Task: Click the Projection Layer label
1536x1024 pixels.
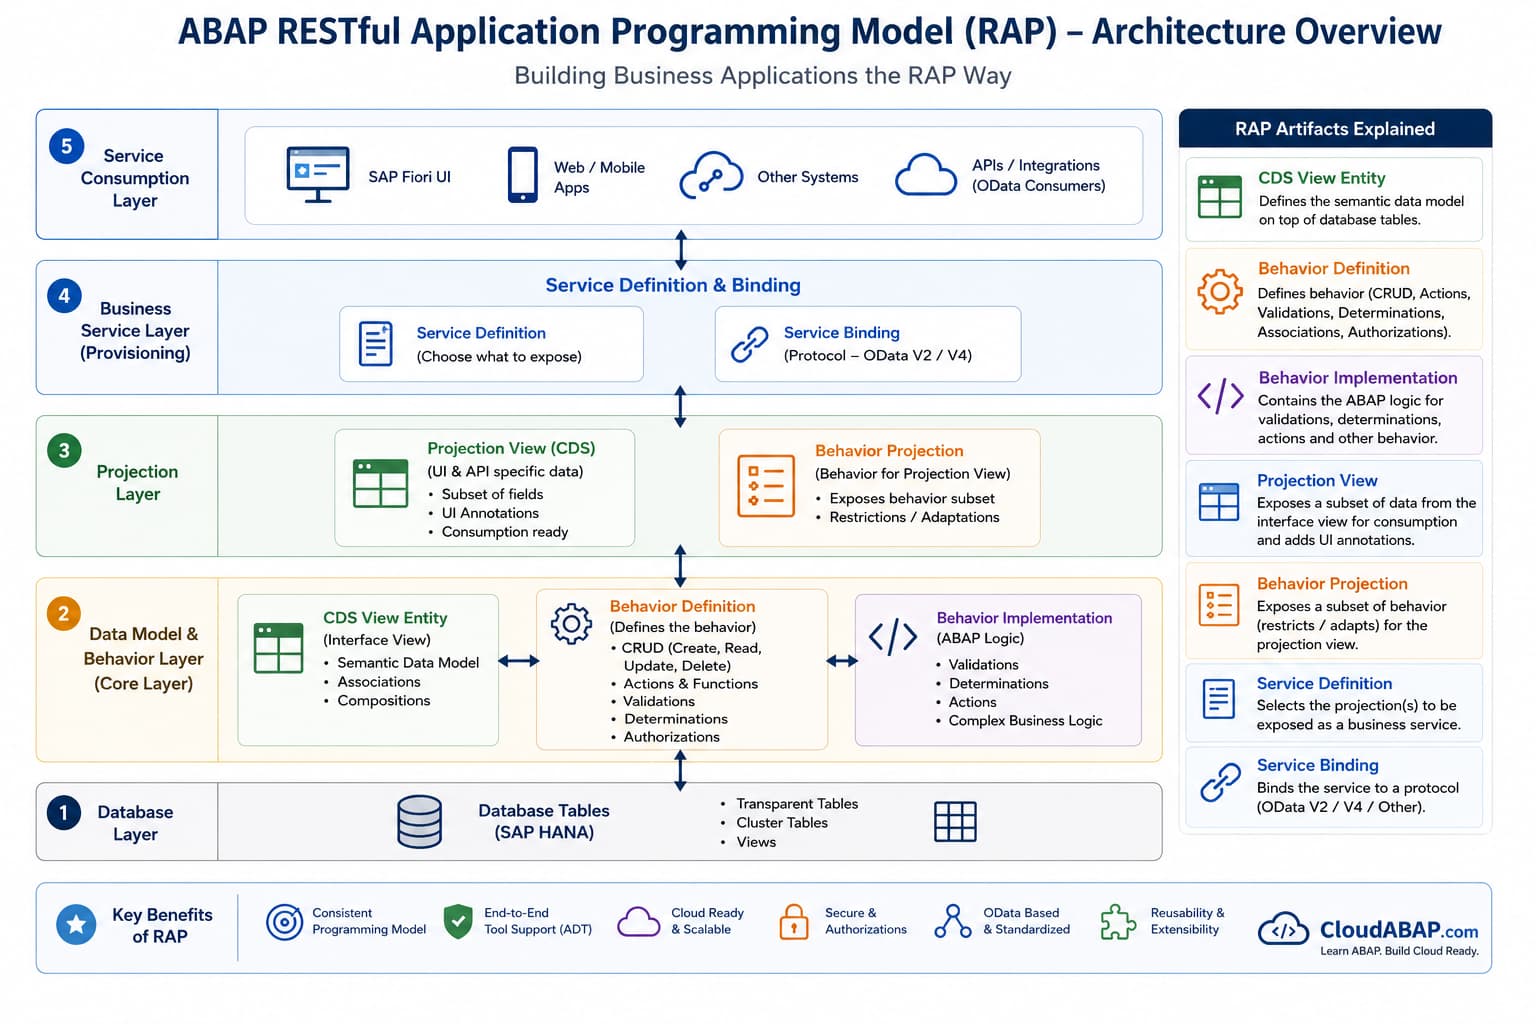Action: pos(137,482)
